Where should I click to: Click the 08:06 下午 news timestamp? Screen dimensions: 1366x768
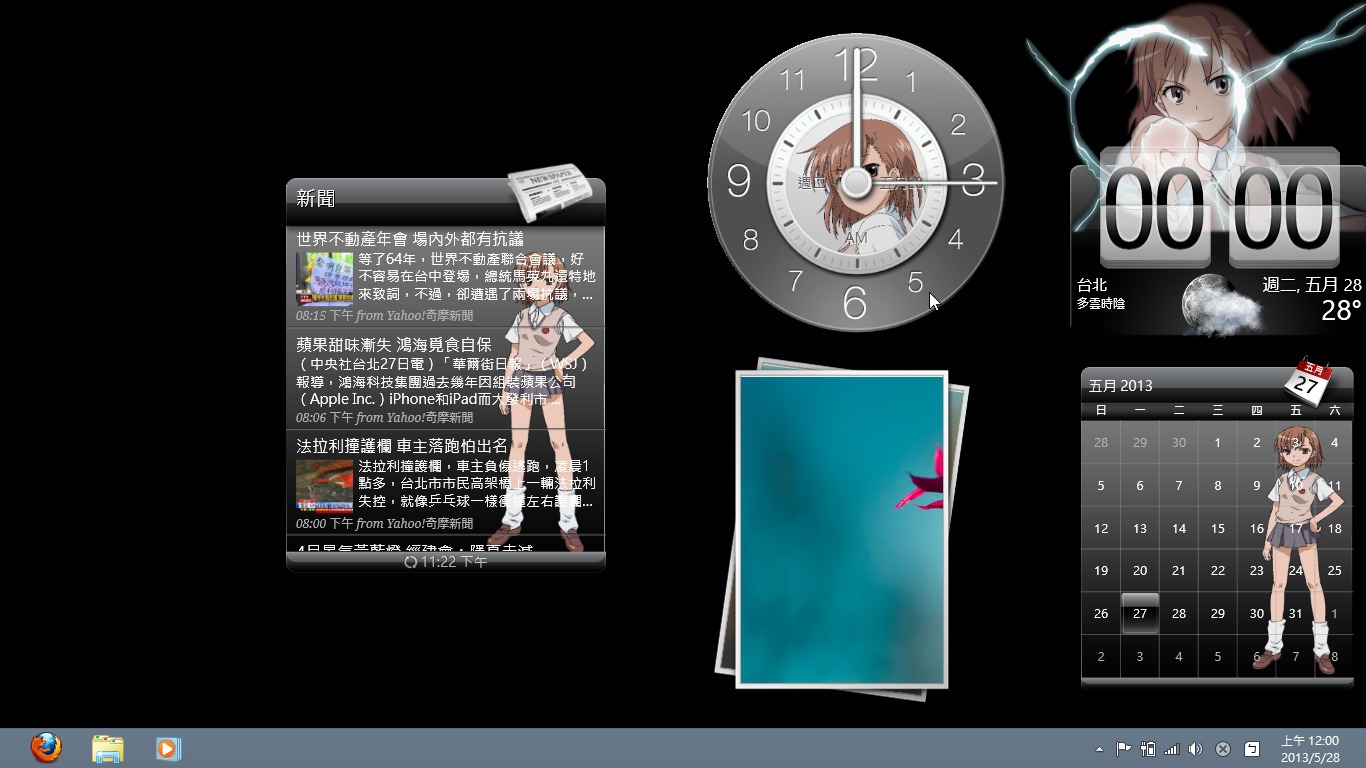click(x=325, y=418)
